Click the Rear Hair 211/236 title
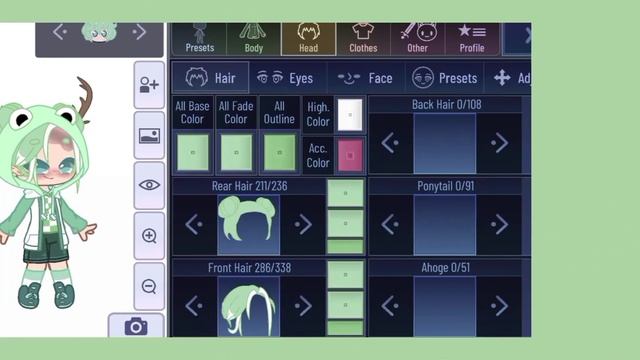 click(249, 186)
